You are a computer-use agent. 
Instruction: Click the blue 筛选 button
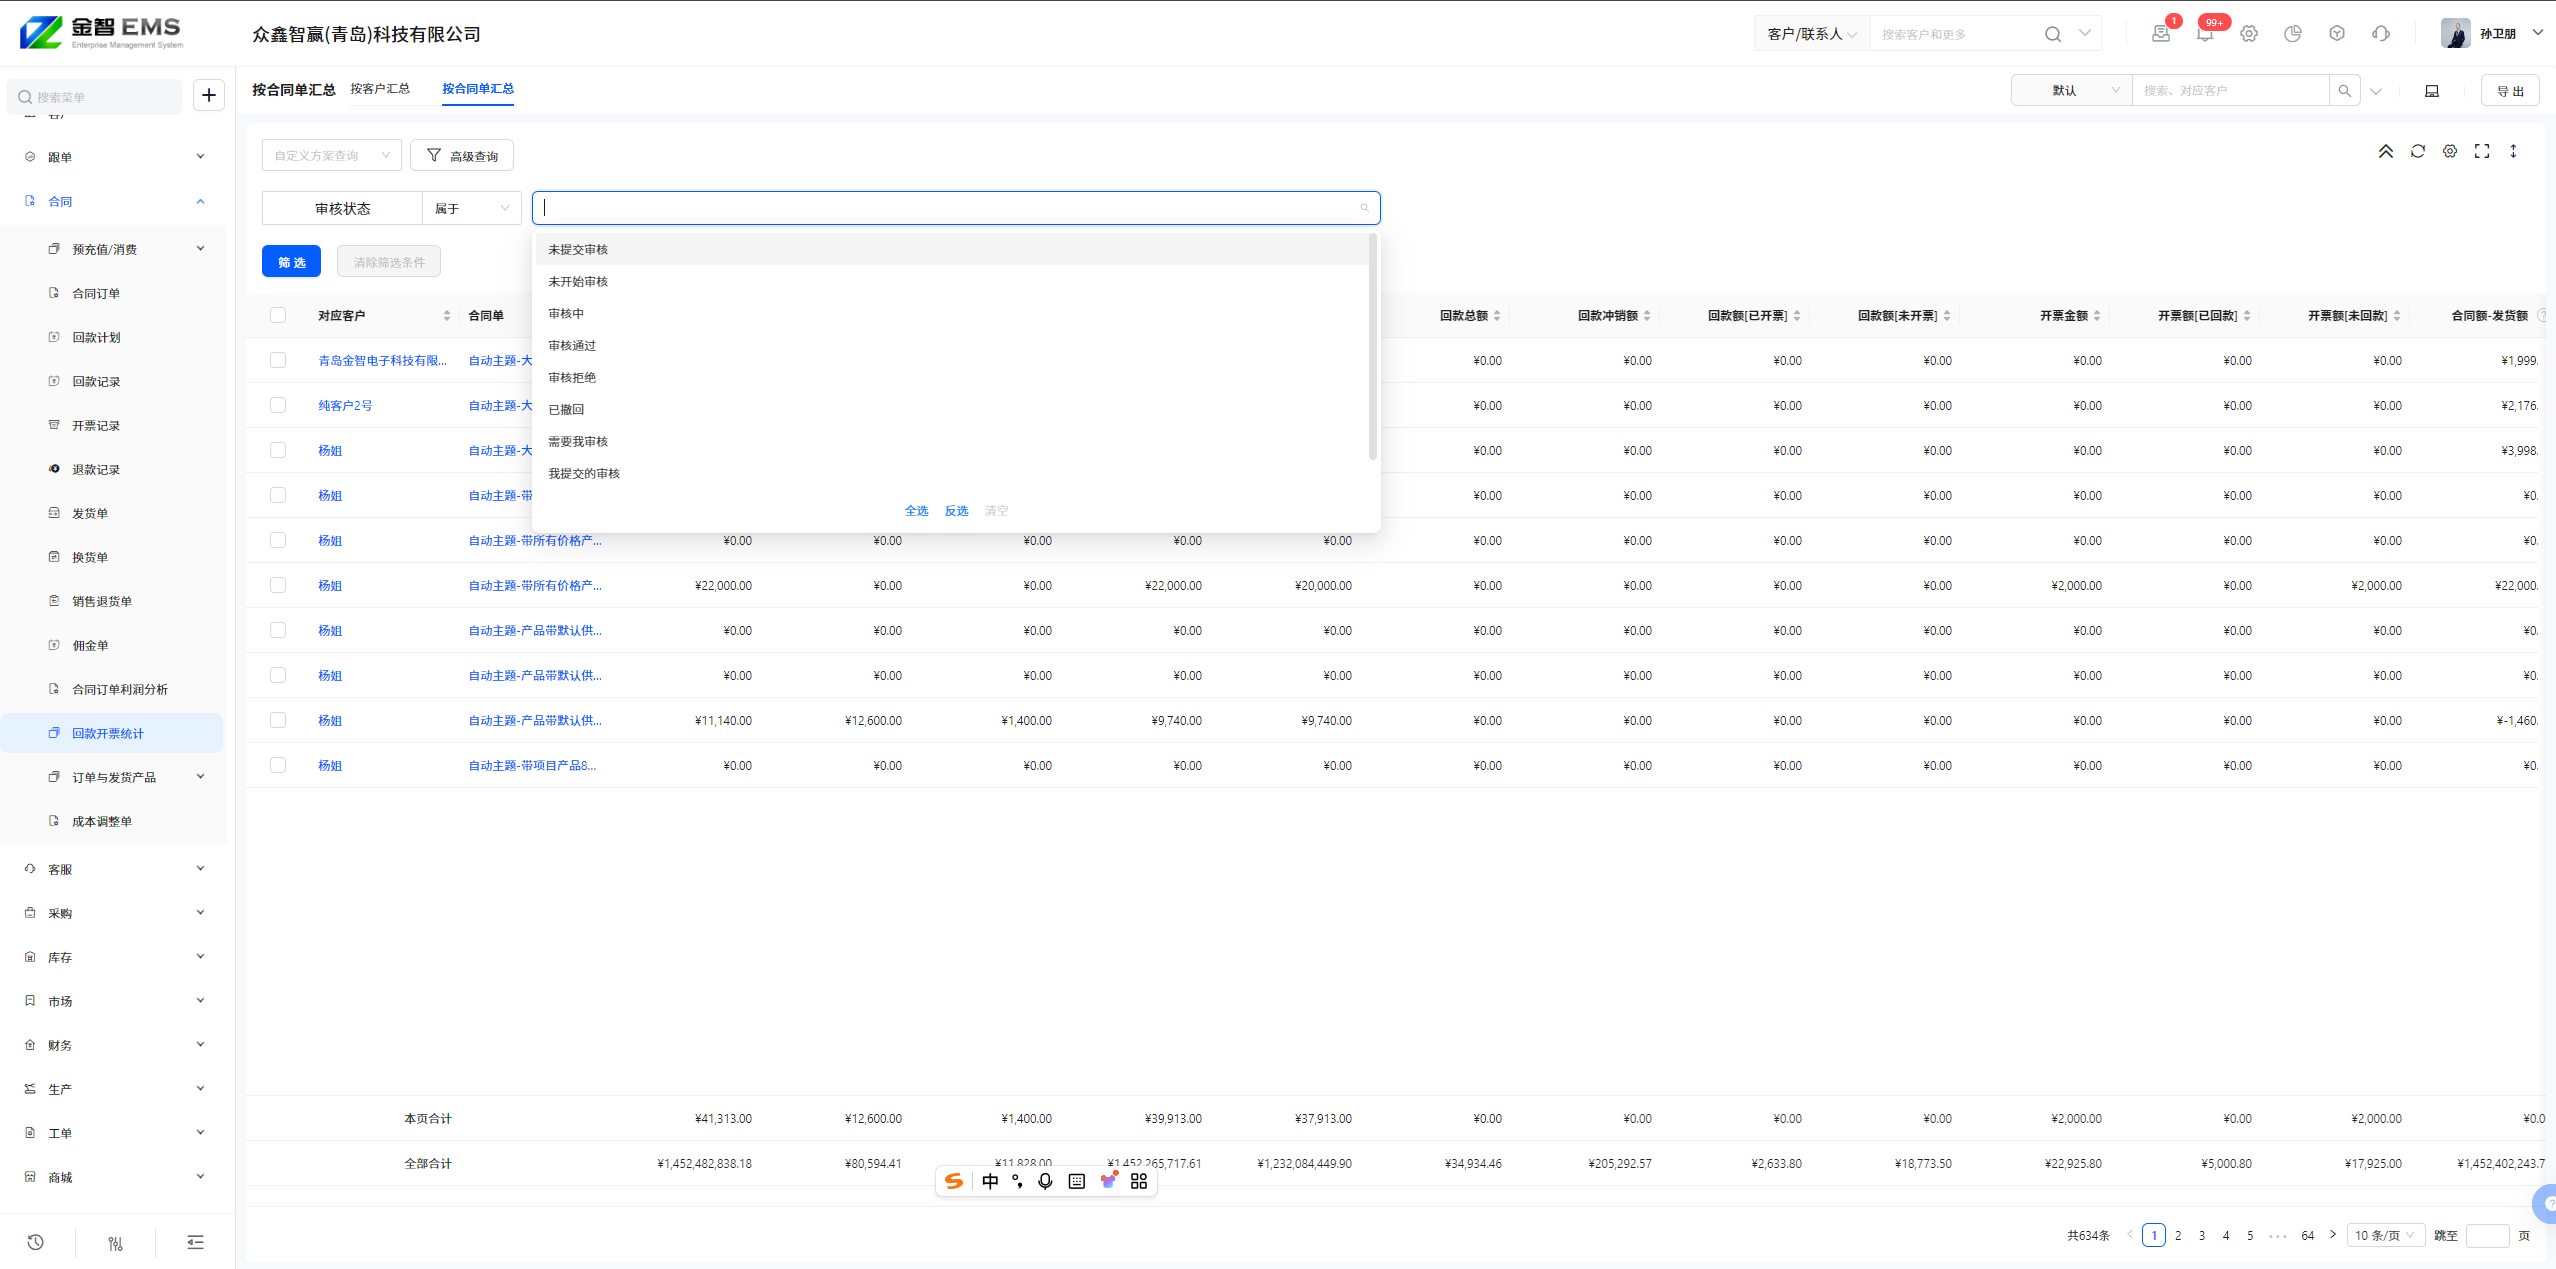point(291,262)
